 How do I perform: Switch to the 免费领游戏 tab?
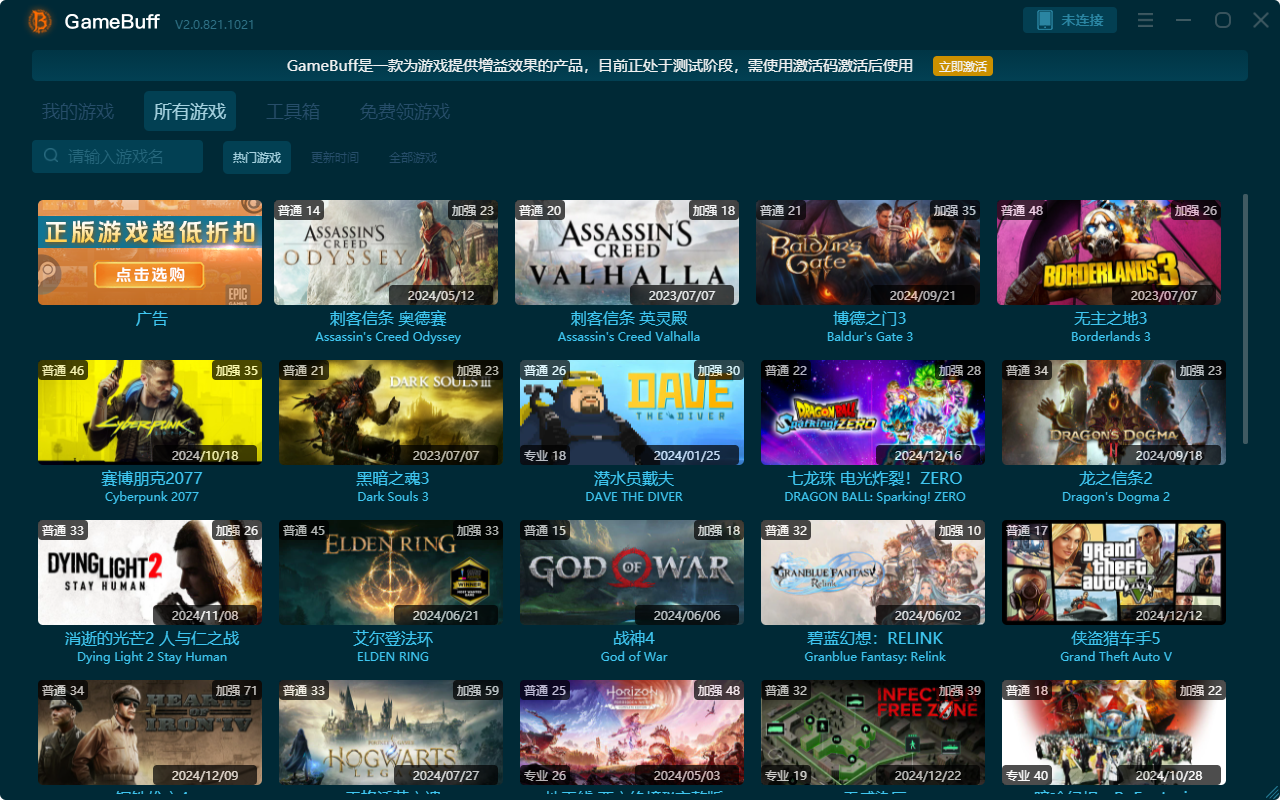404,111
